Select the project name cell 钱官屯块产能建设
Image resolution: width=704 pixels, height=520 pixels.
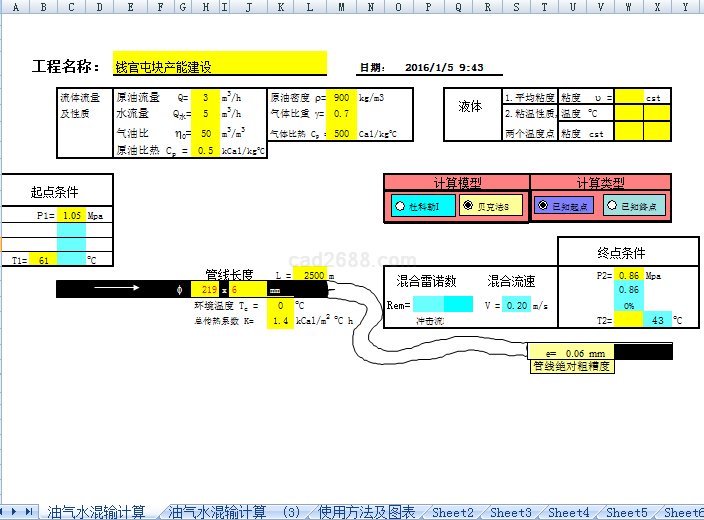(220, 67)
